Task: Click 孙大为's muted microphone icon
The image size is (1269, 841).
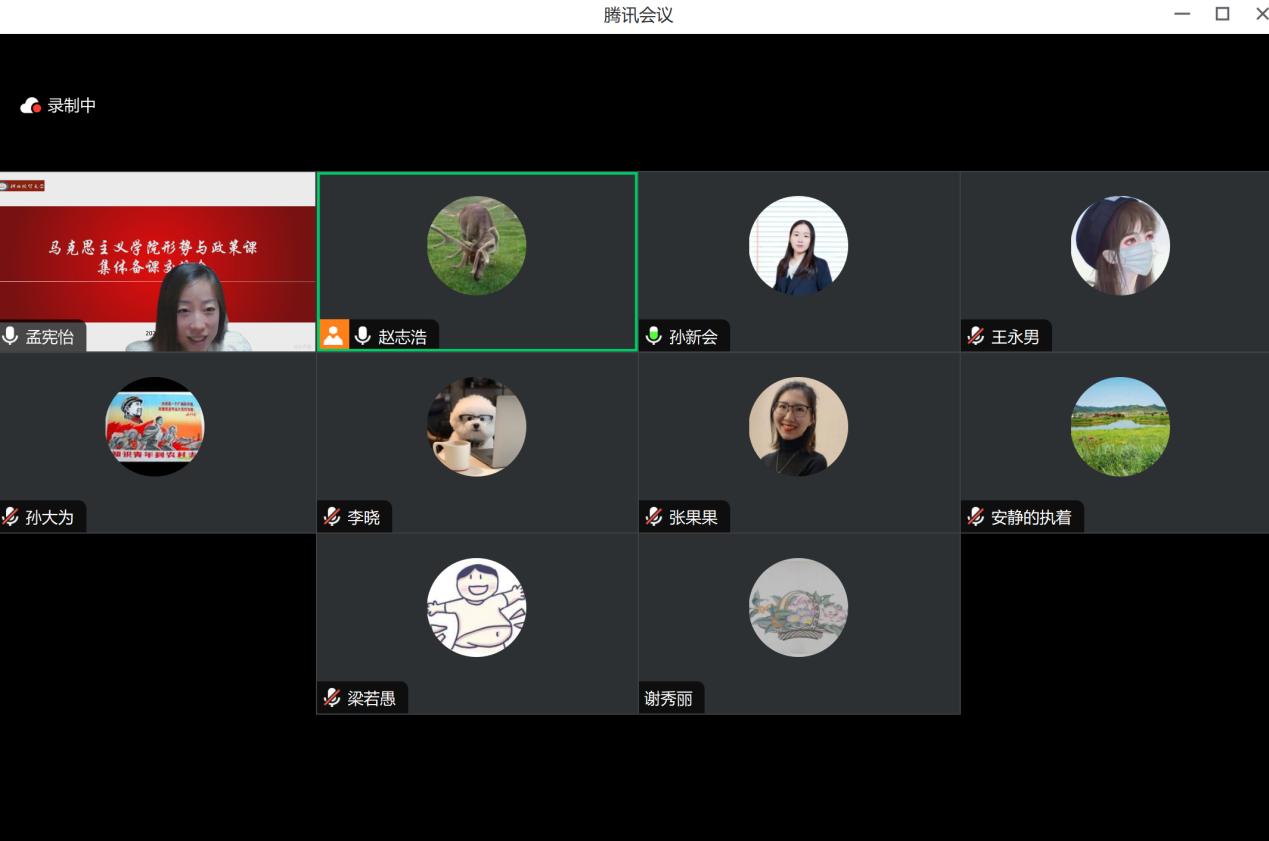Action: (11, 517)
